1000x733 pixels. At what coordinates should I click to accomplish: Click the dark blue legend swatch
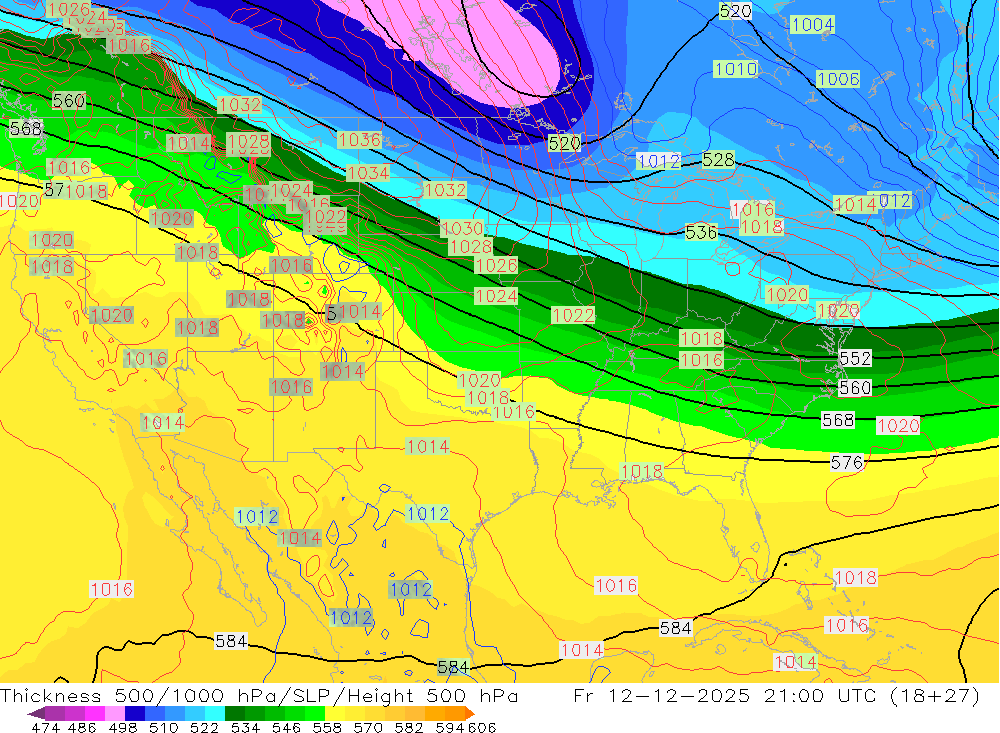click(x=134, y=714)
